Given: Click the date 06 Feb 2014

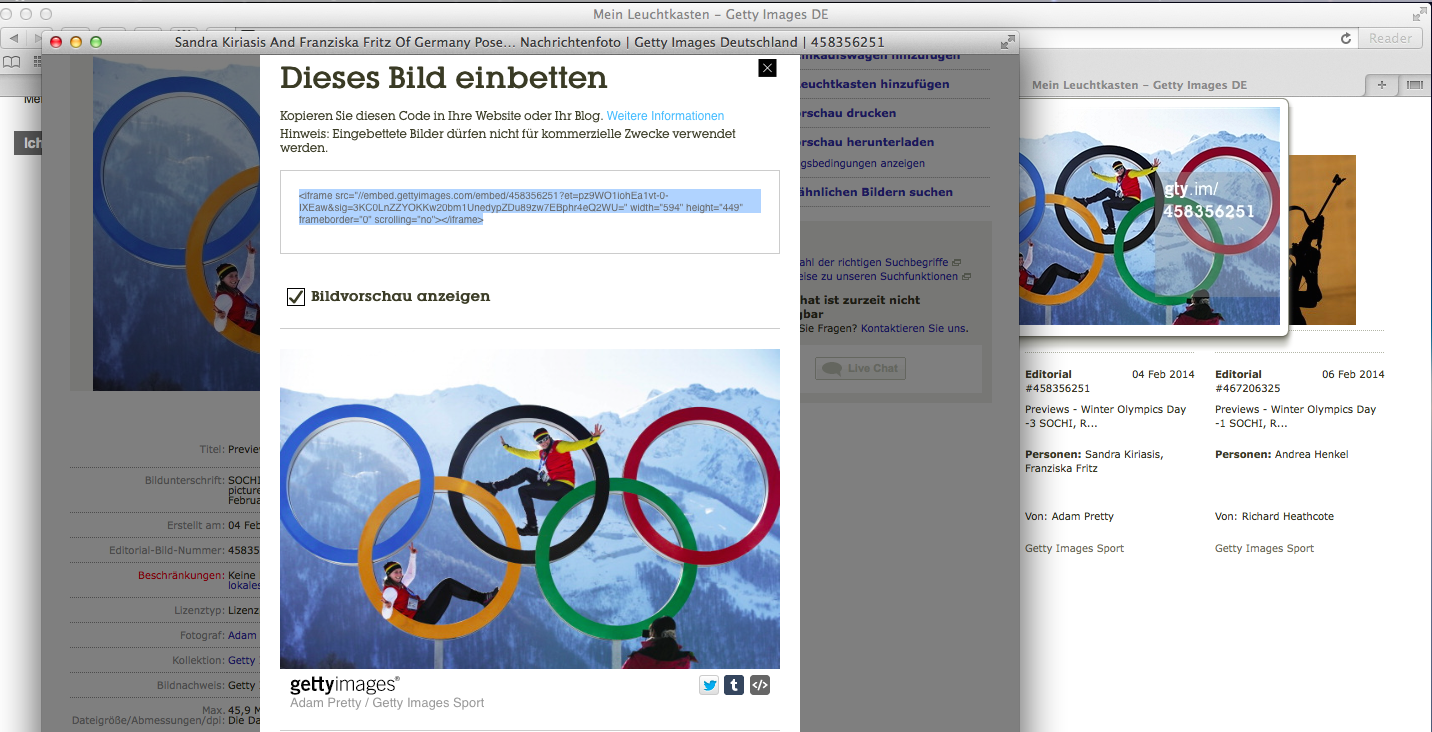Looking at the screenshot, I should coord(1353,374).
